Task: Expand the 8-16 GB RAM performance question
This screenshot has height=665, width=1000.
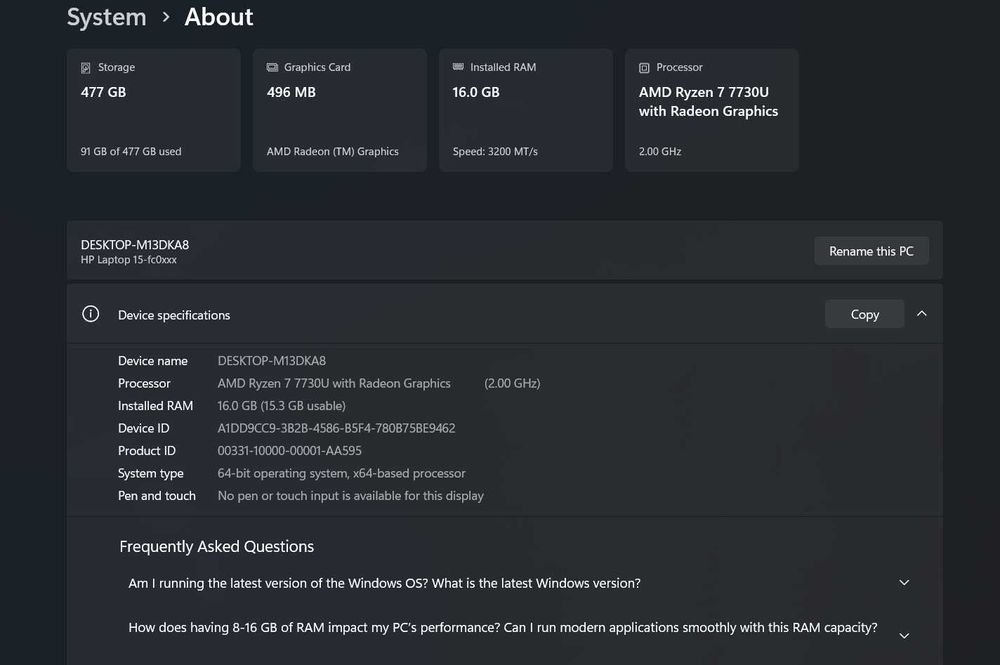Action: pos(904,635)
